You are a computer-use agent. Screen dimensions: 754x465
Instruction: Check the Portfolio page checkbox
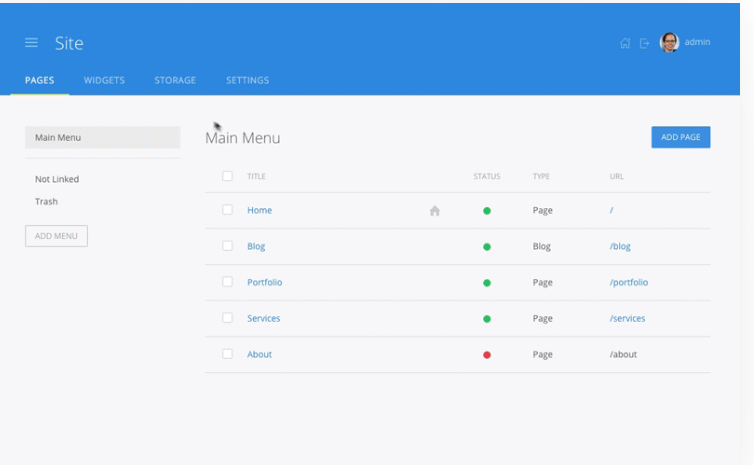coord(227,282)
